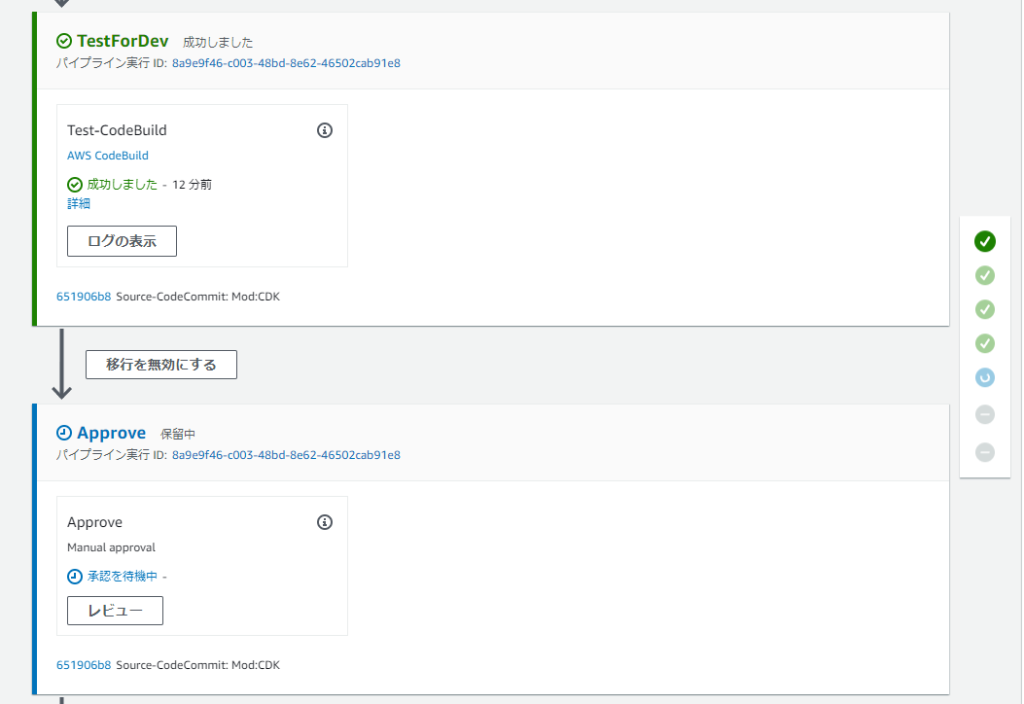Image resolution: width=1024 pixels, height=704 pixels.
Task: Open the pipeline execution ID link under Approve
Action: [x=286, y=455]
